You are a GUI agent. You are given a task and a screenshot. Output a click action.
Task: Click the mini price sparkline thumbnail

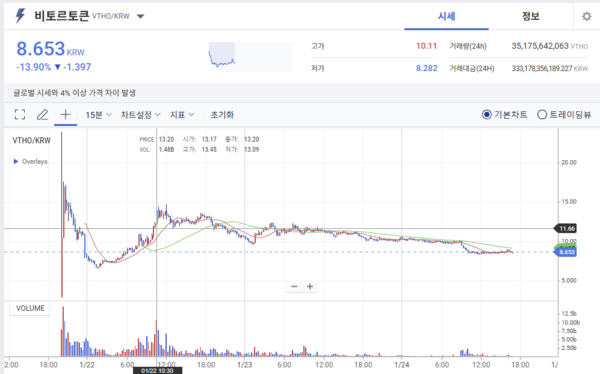point(251,57)
